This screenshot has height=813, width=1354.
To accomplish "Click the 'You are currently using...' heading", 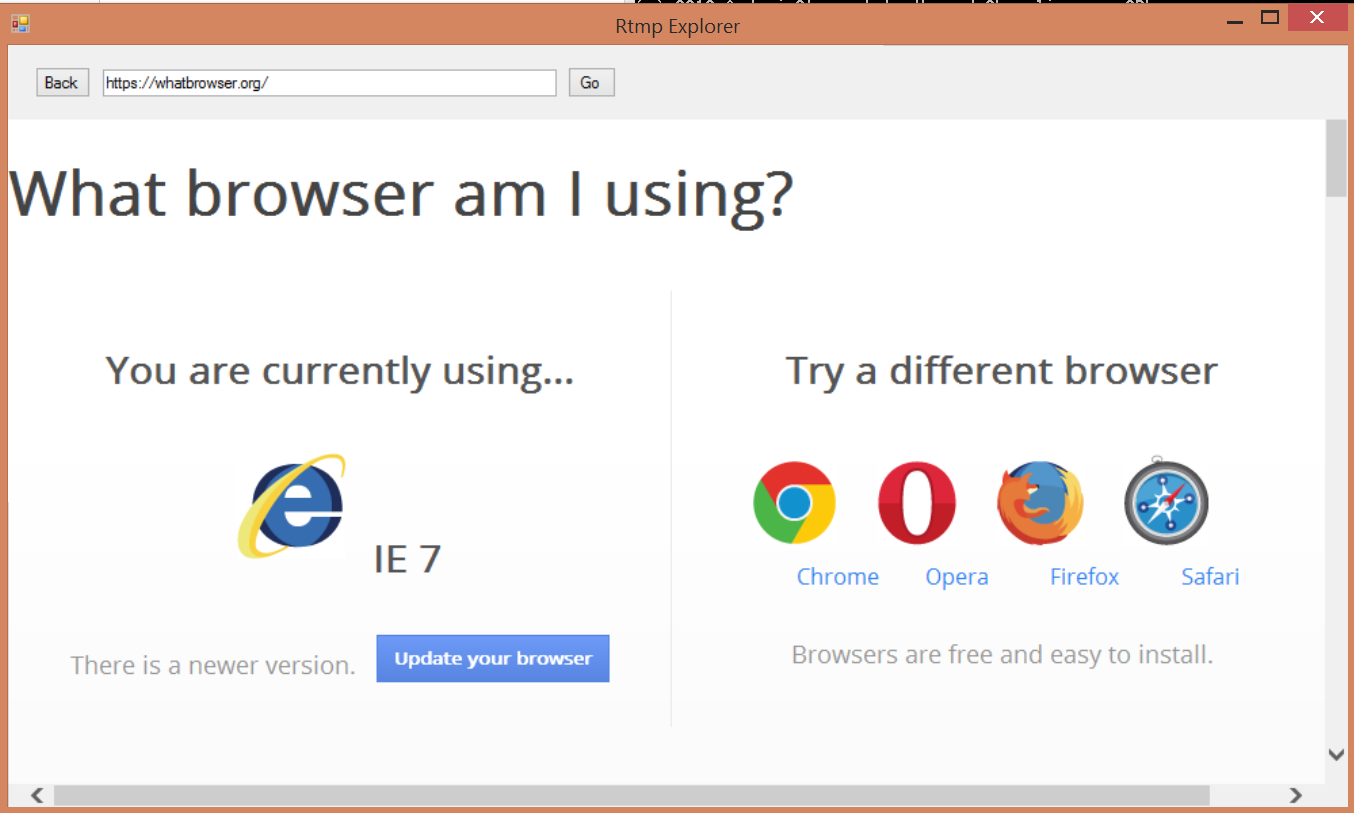I will click(x=340, y=371).
